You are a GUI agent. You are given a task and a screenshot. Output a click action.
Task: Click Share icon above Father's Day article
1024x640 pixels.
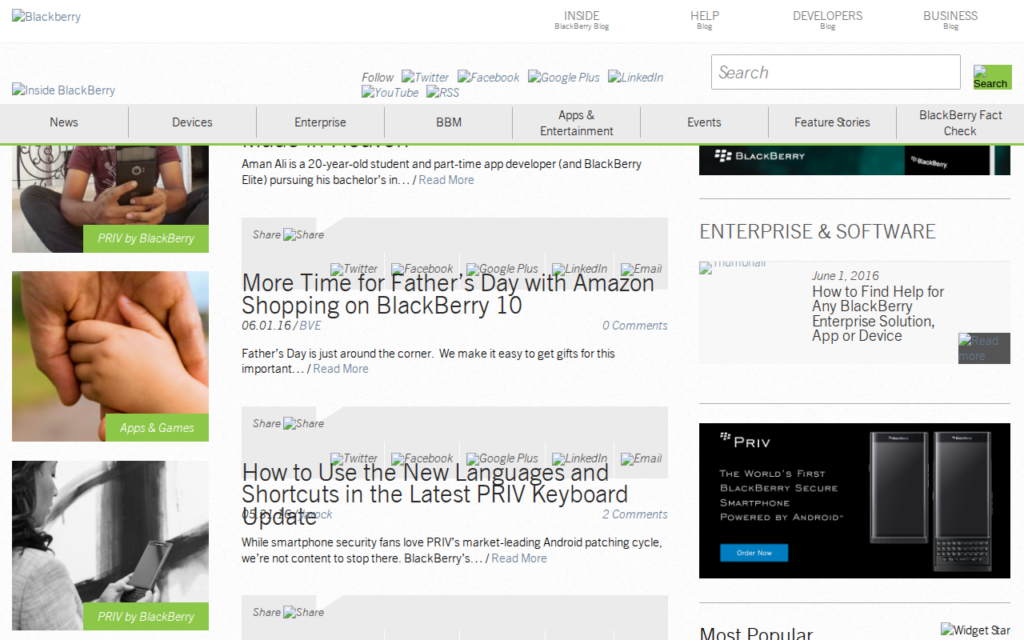click(304, 234)
